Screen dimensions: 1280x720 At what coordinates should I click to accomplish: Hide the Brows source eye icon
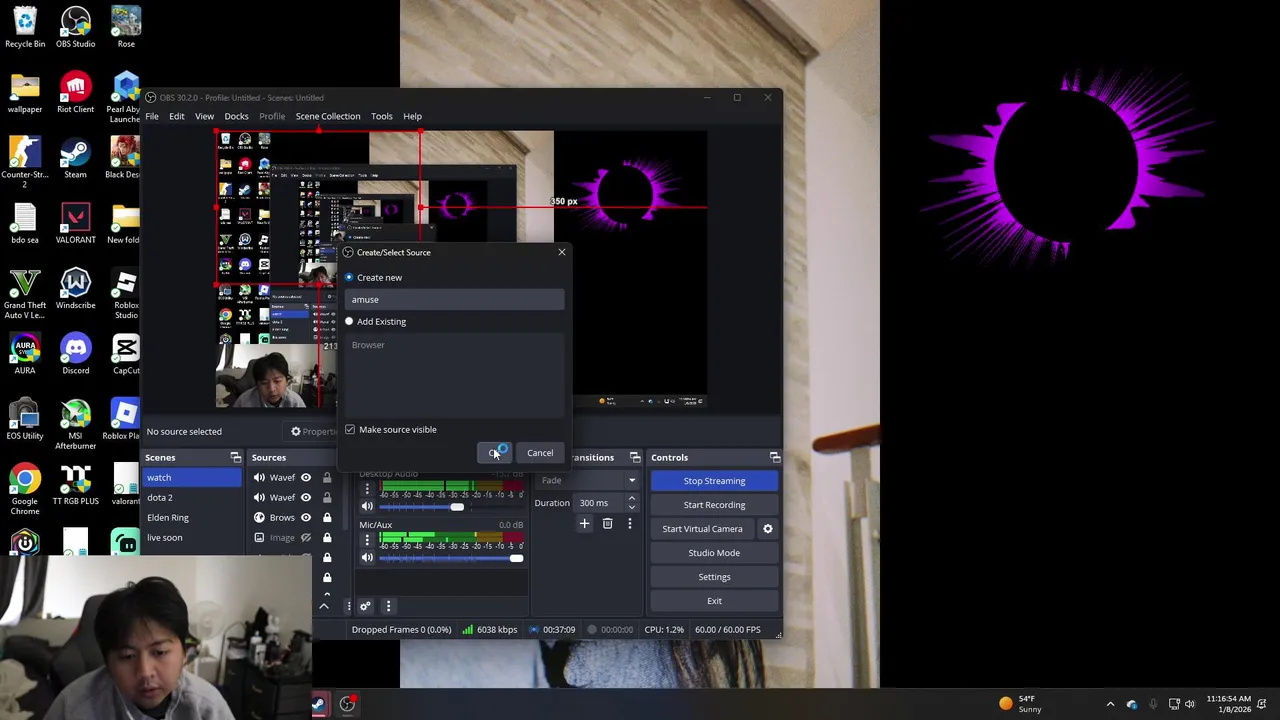tap(306, 517)
